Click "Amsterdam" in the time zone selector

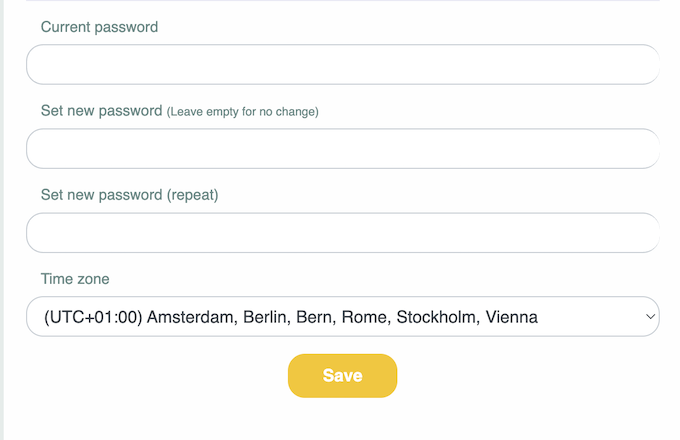pos(191,318)
